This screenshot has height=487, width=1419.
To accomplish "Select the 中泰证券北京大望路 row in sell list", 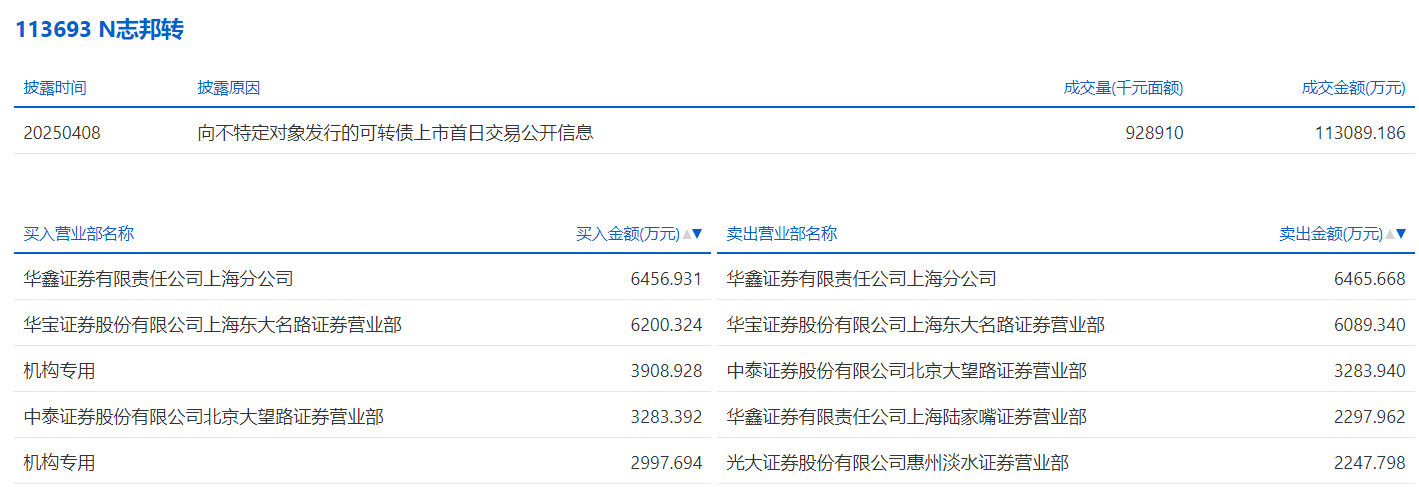I will (906, 371).
